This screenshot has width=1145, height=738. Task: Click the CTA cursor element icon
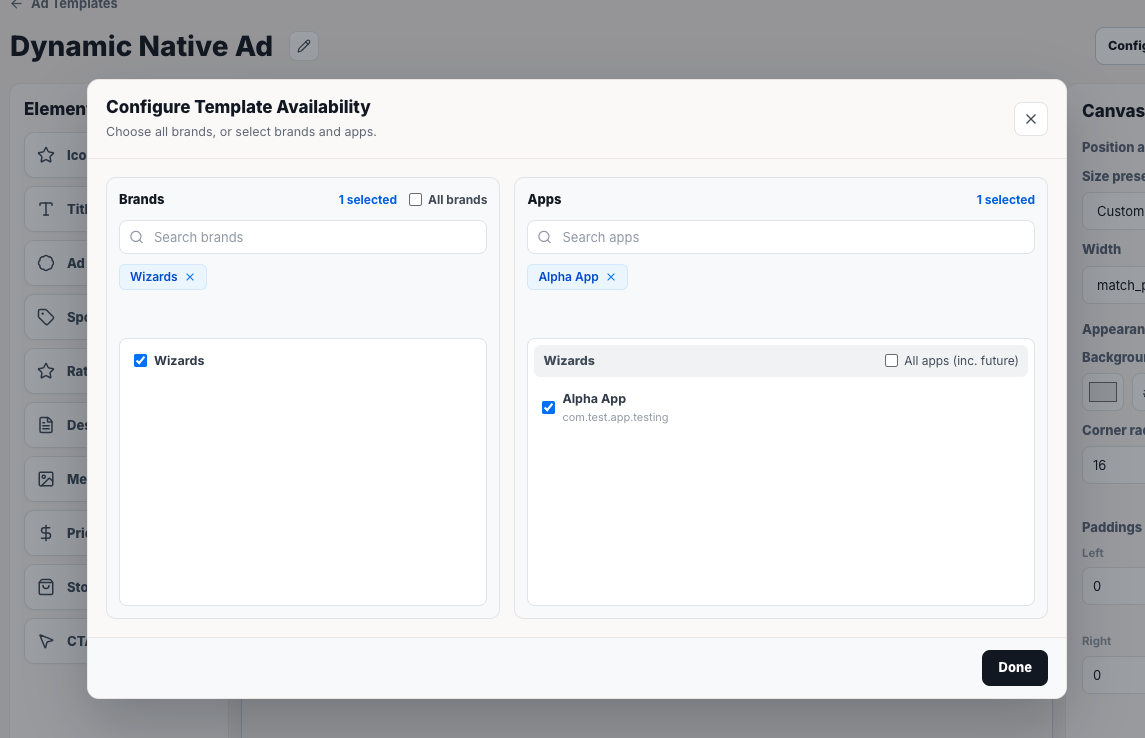[x=46, y=641]
